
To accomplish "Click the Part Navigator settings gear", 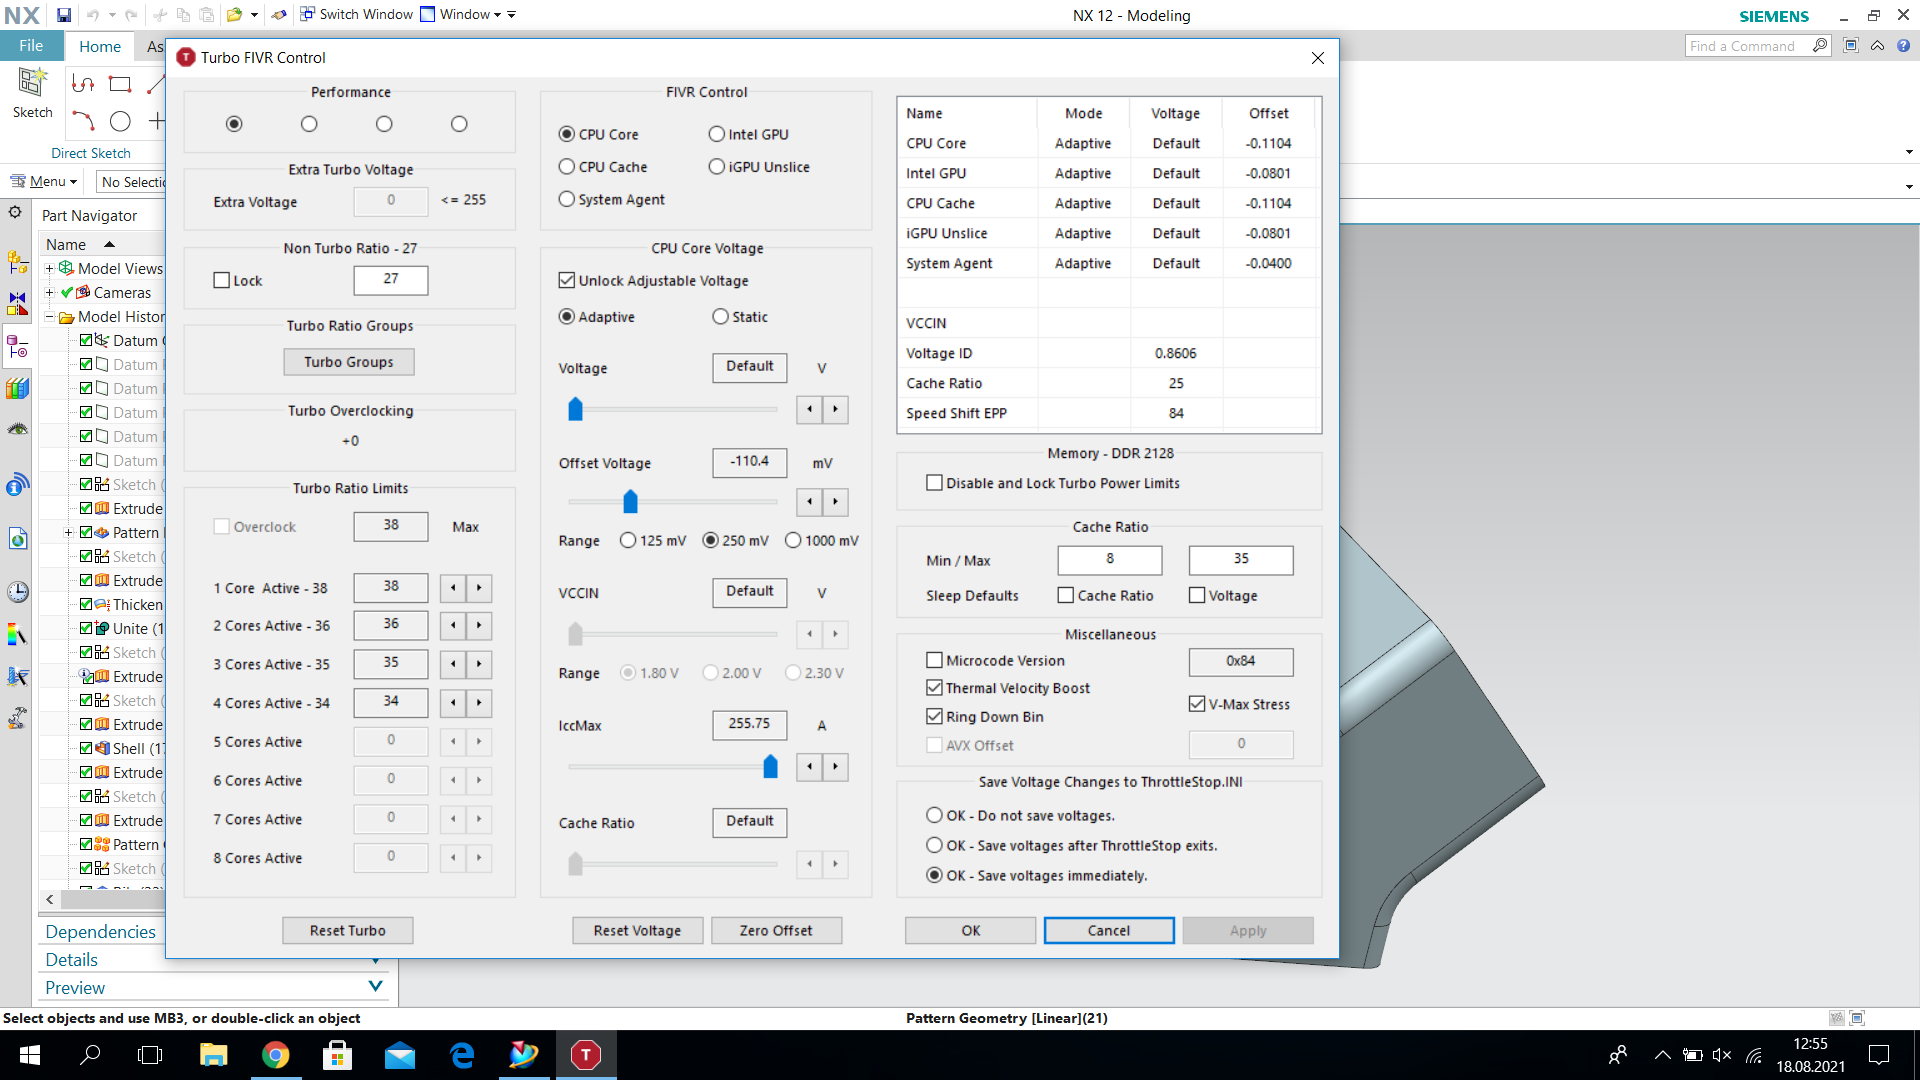I will pyautogui.click(x=15, y=213).
